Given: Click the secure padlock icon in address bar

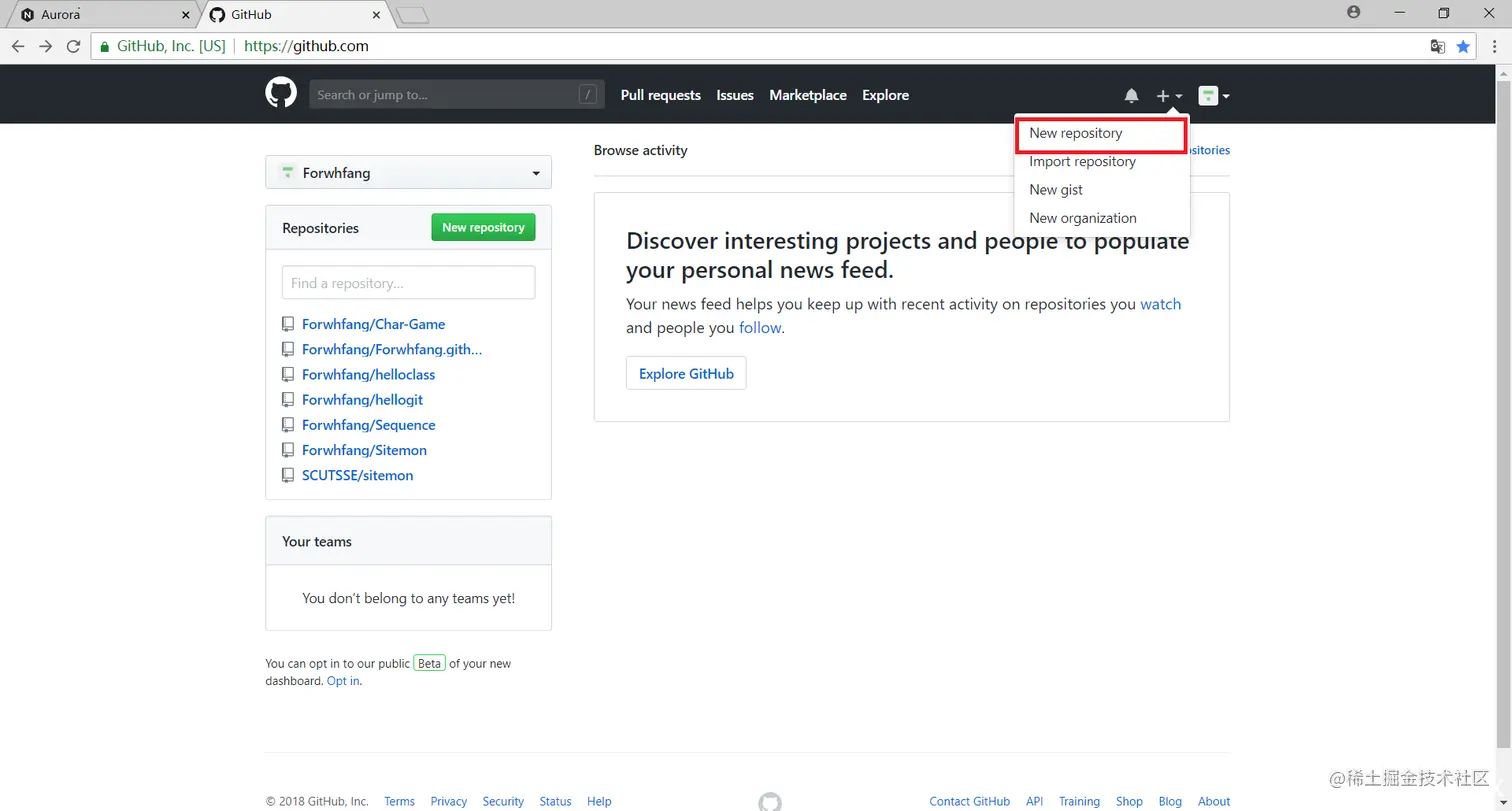Looking at the screenshot, I should click(104, 46).
